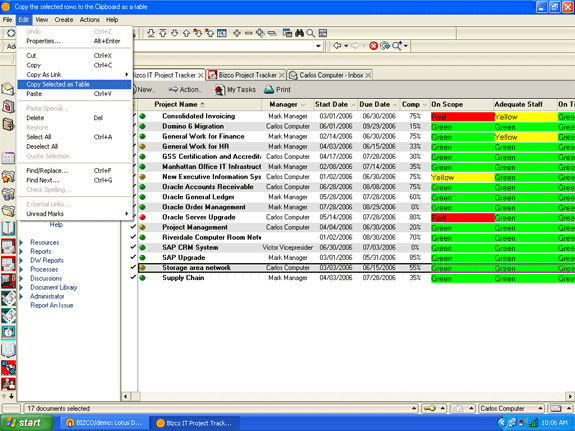Open the Document Library link
This screenshot has height=431, width=575.
[54, 287]
